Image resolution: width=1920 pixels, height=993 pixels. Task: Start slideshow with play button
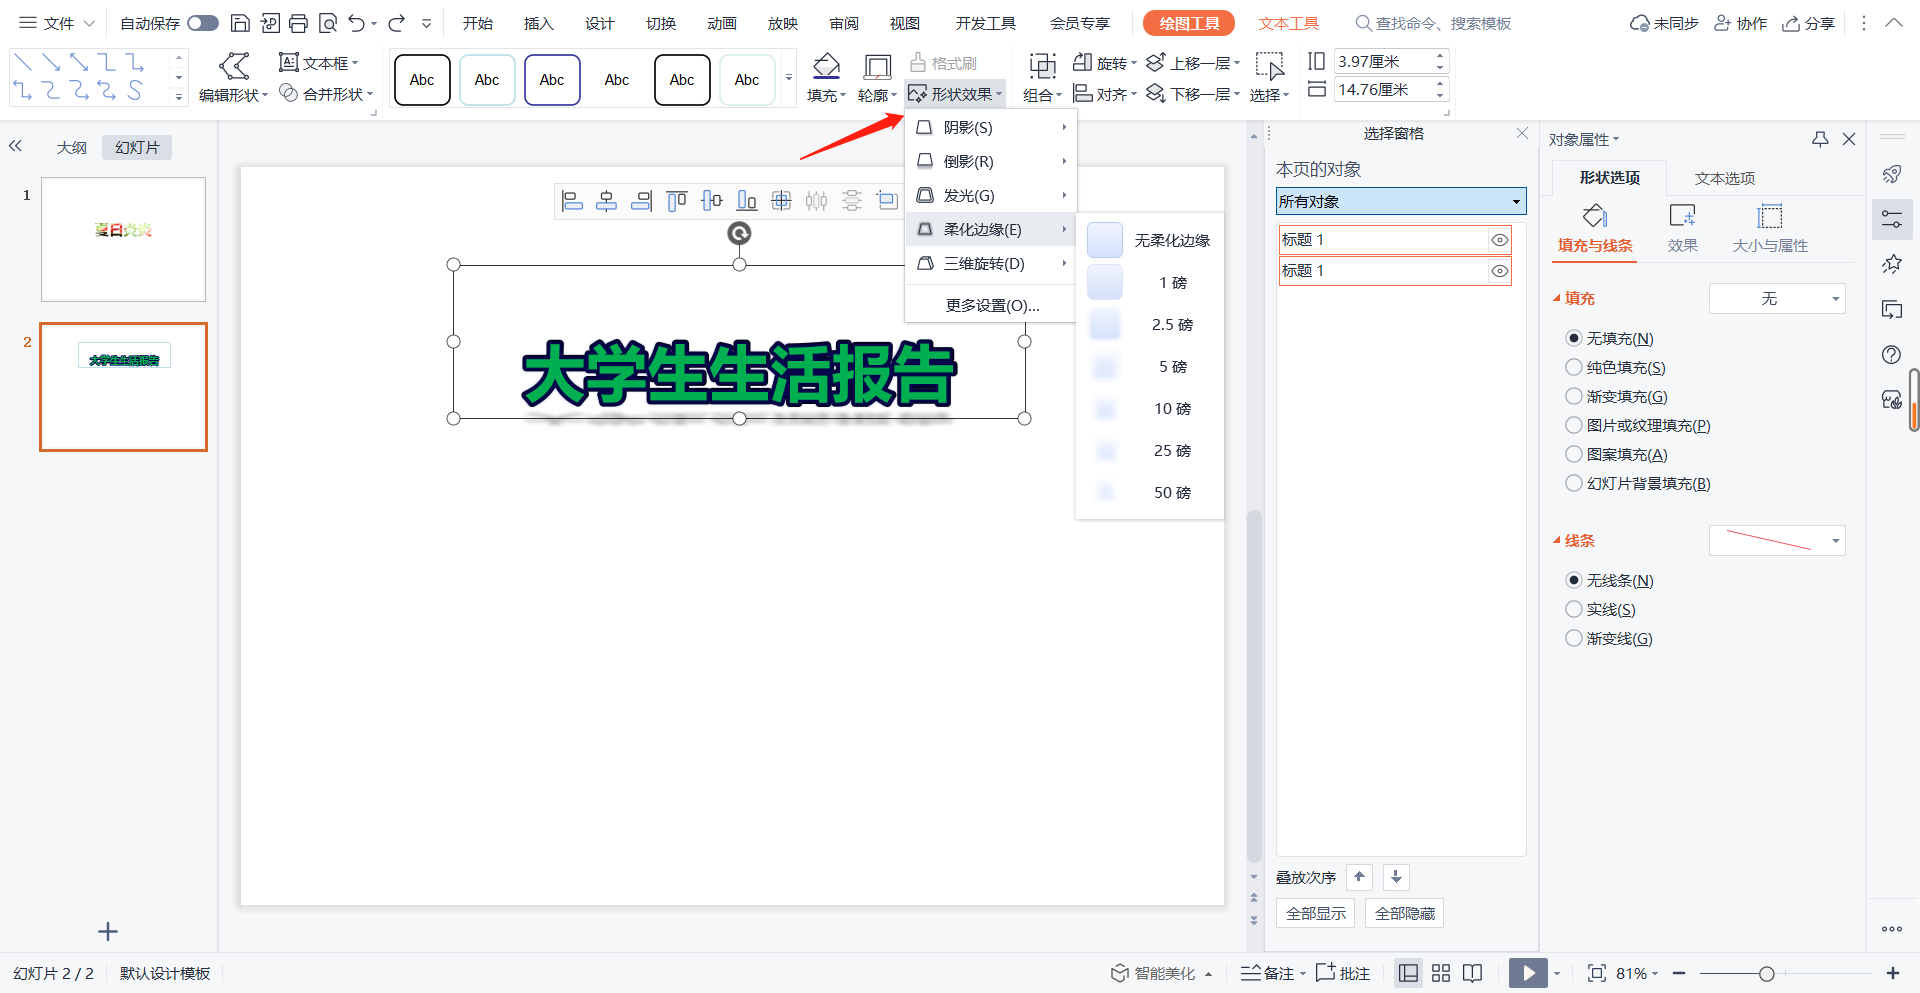pos(1528,973)
